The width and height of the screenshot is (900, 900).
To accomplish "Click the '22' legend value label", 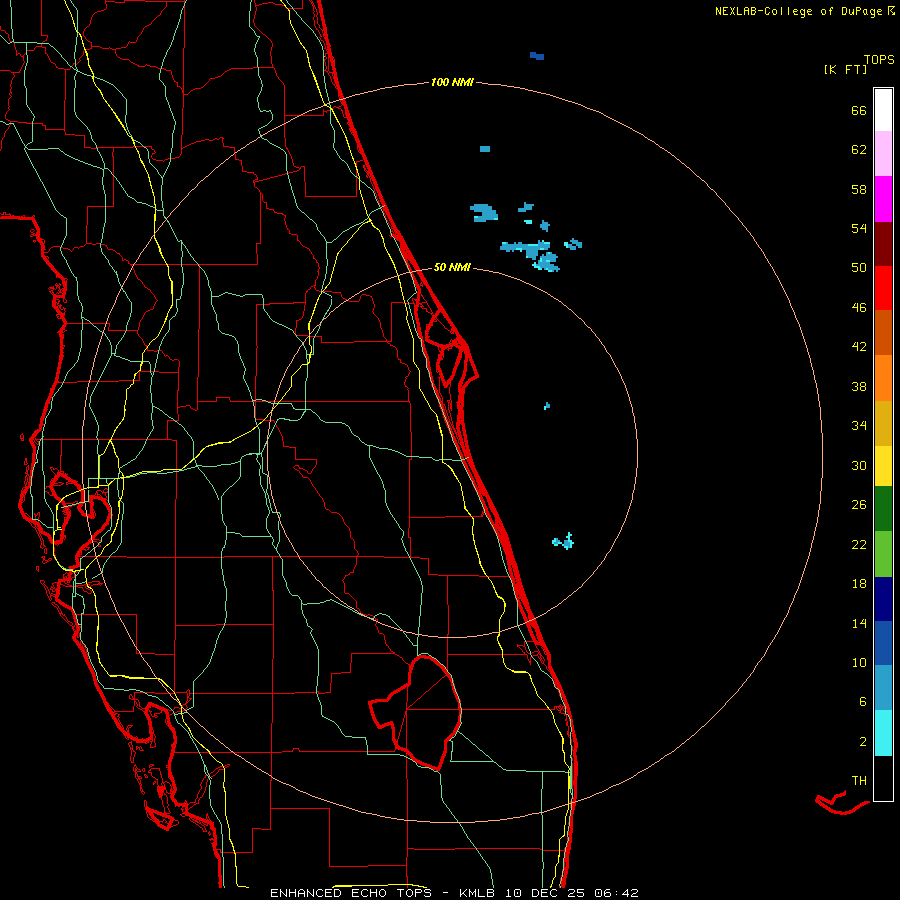I will click(859, 545).
